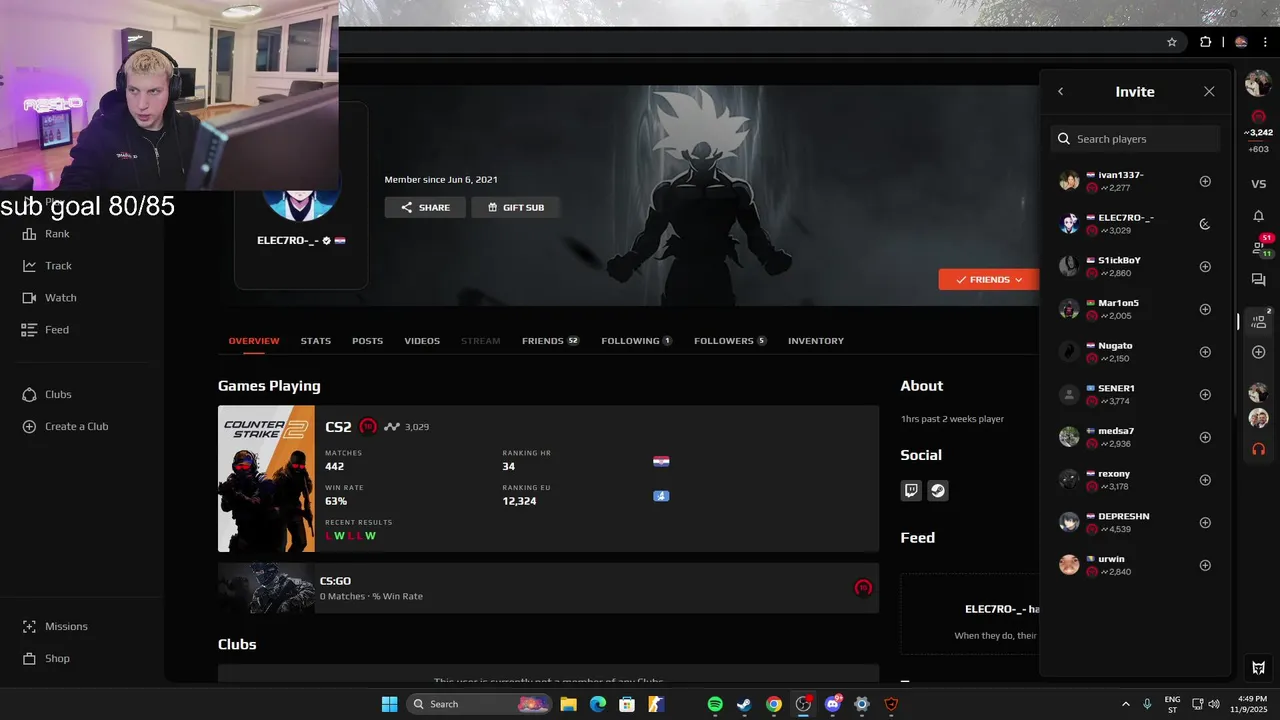This screenshot has width=1280, height=720.
Task: Open the FRIENDS dropdown button
Action: click(x=988, y=279)
